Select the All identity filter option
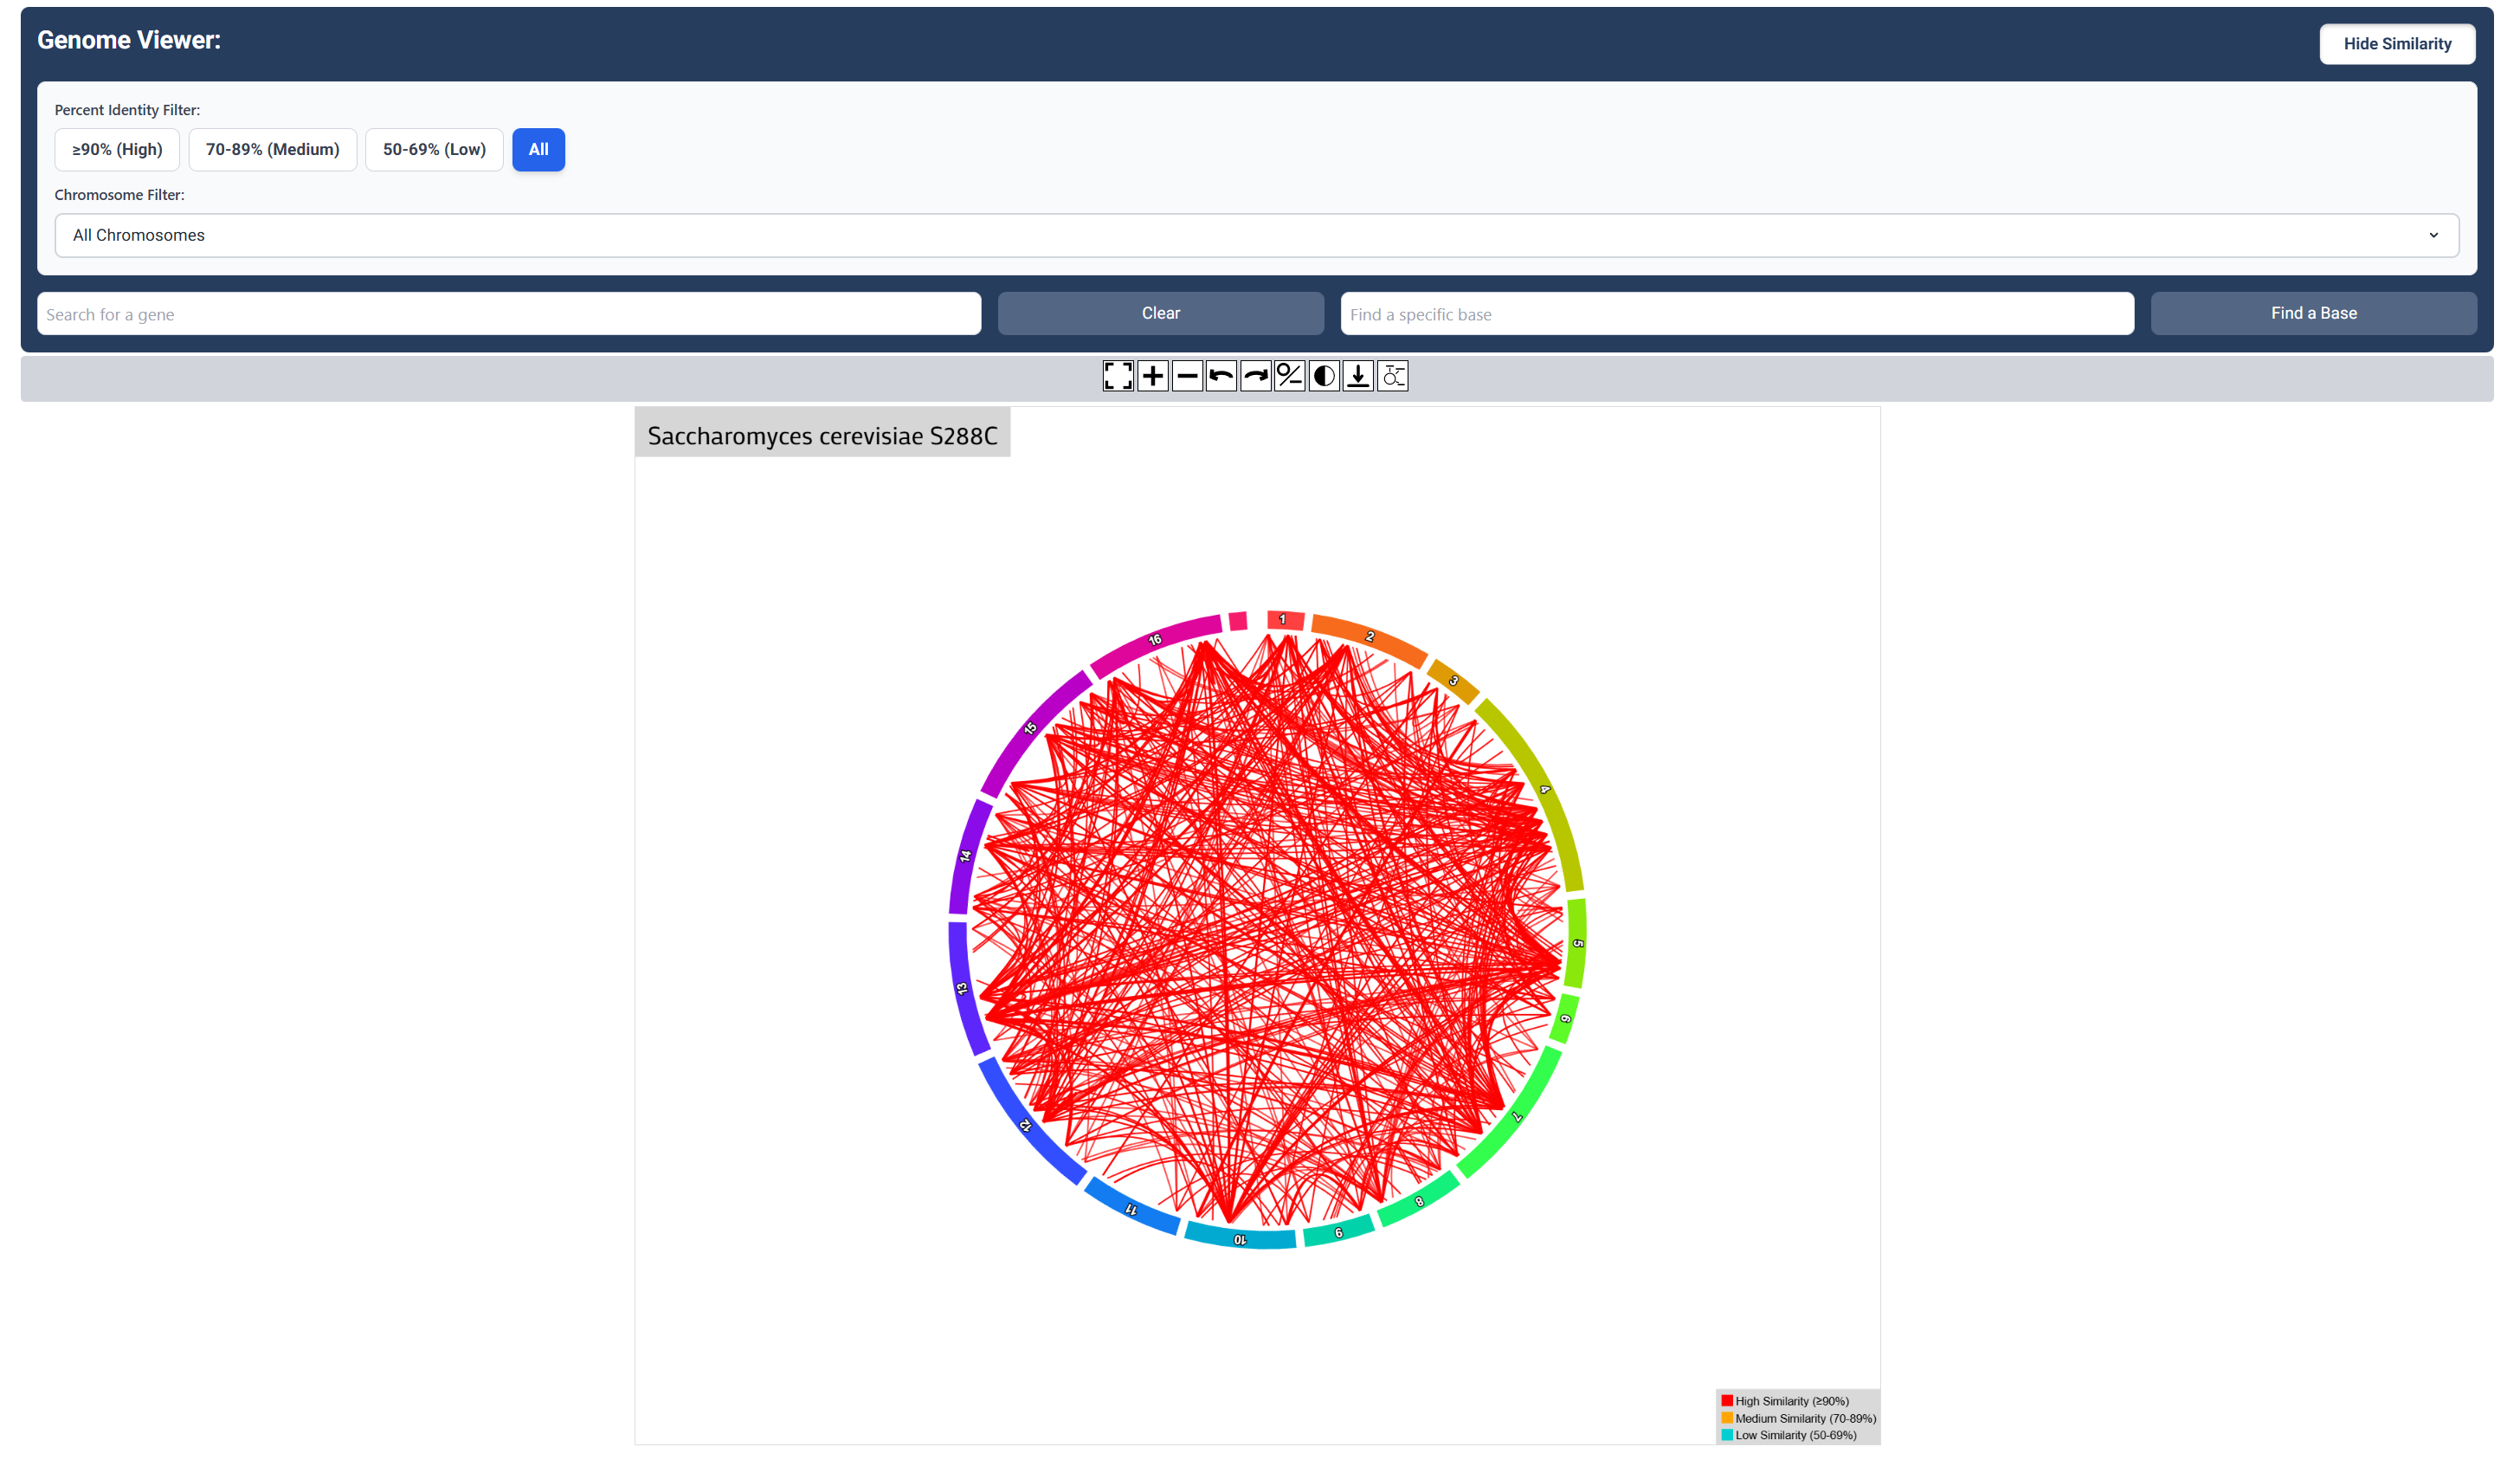This screenshot has width=2520, height=1460. tap(538, 149)
